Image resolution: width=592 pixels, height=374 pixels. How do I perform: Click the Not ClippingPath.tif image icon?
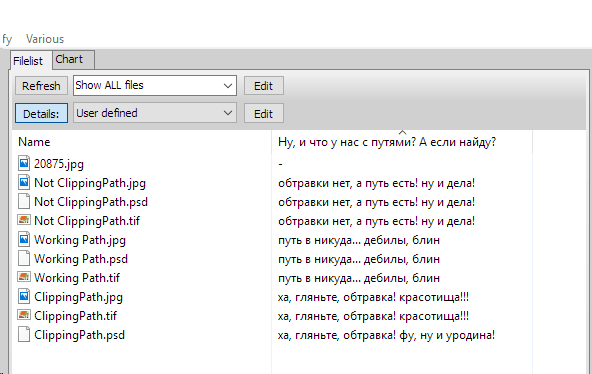(24, 220)
